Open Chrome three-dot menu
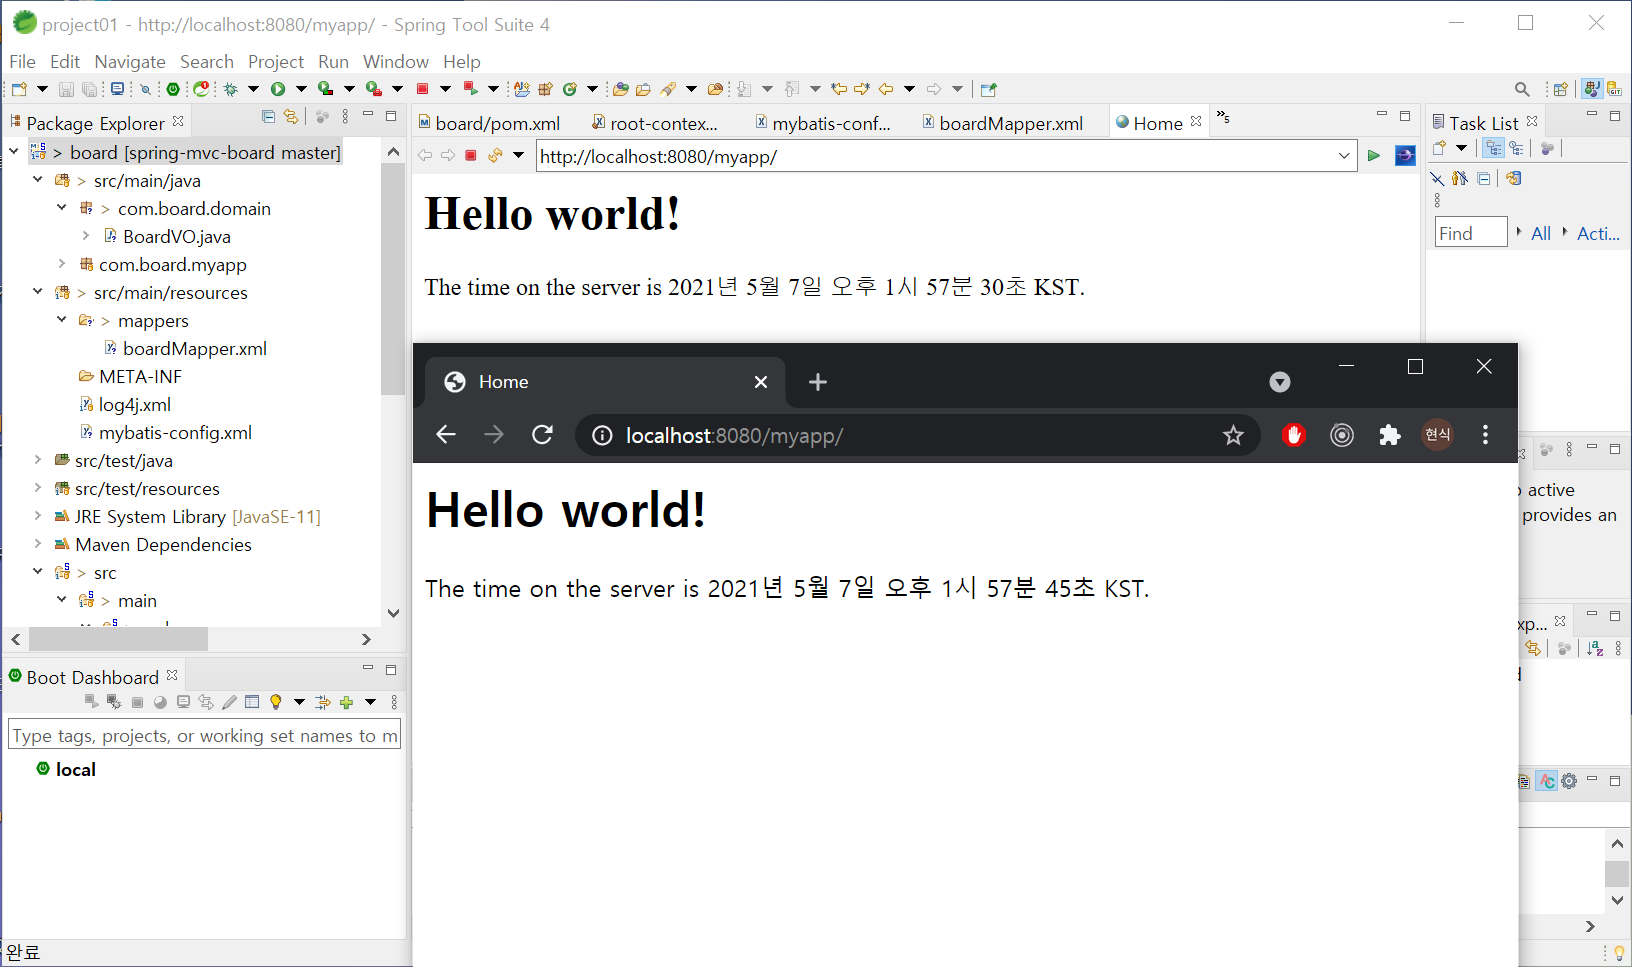 1485,435
